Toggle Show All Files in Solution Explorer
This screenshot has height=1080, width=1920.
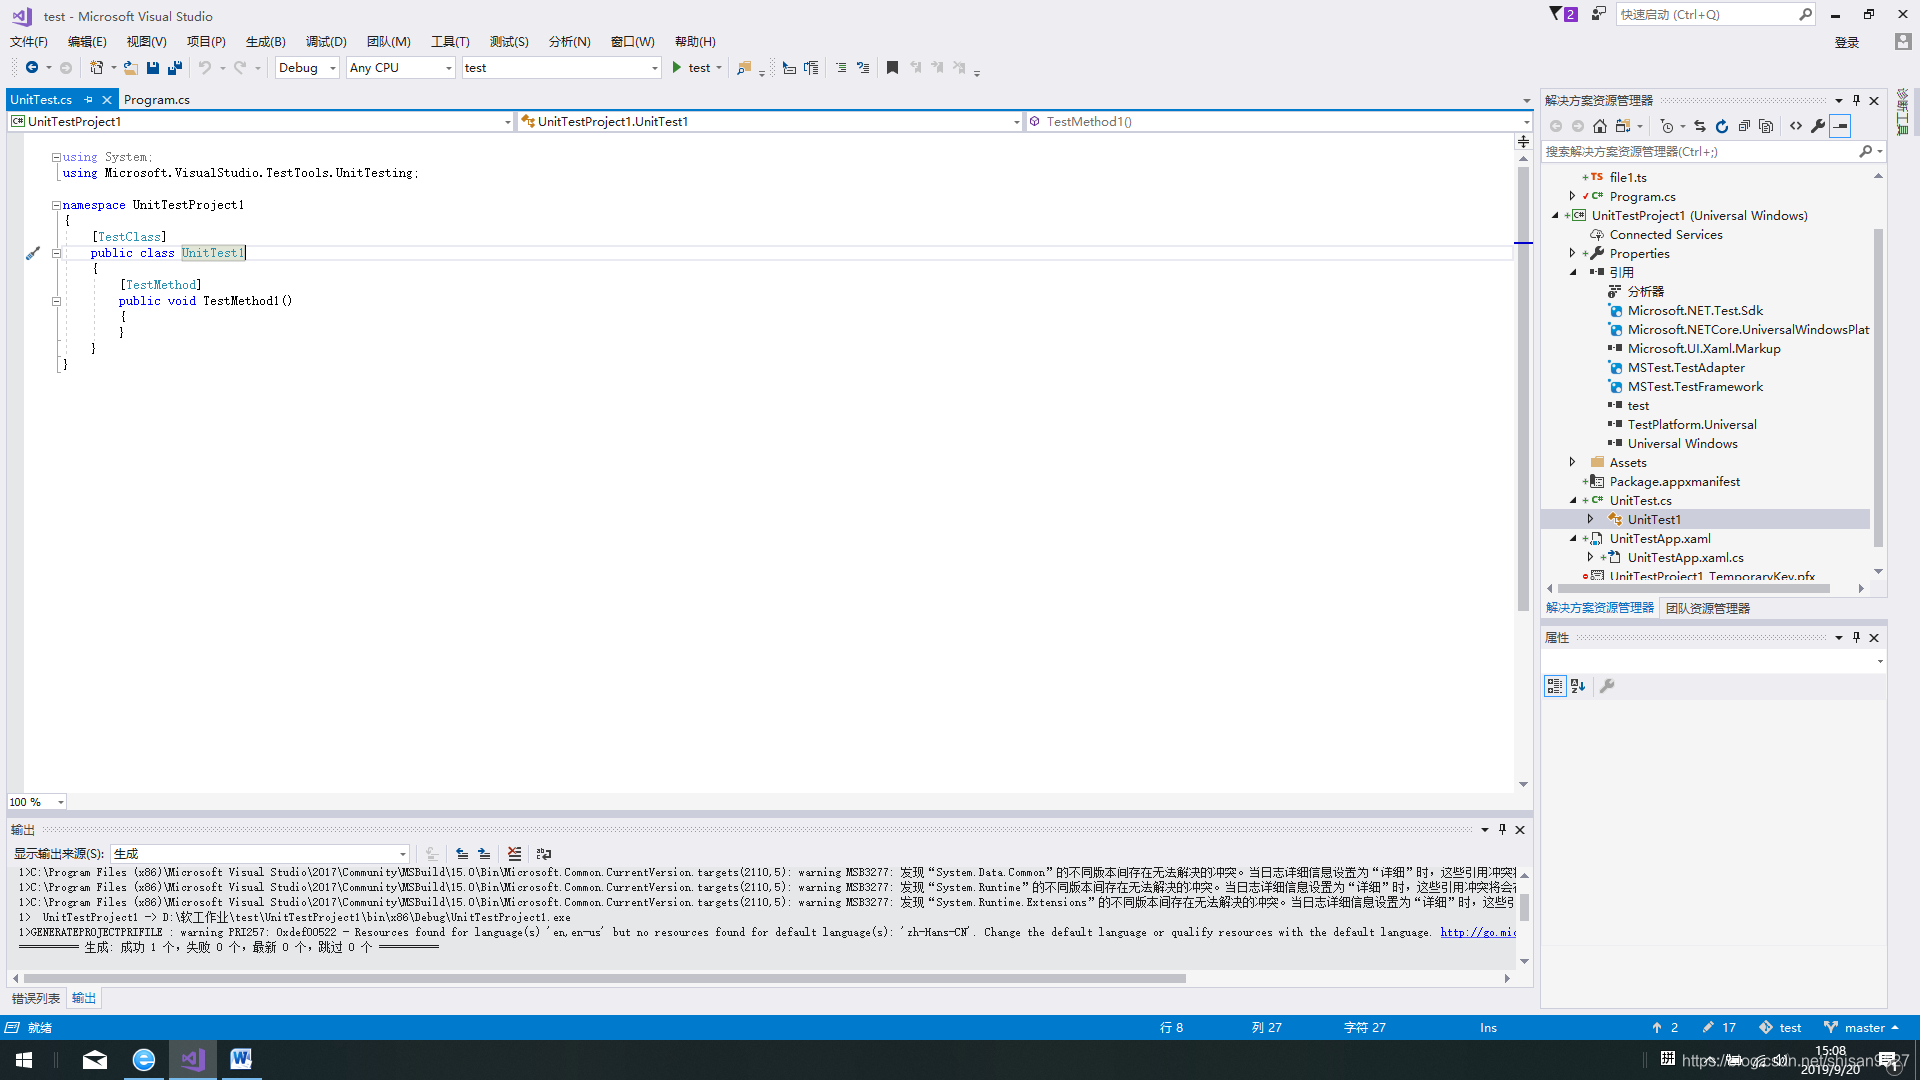(x=1766, y=126)
